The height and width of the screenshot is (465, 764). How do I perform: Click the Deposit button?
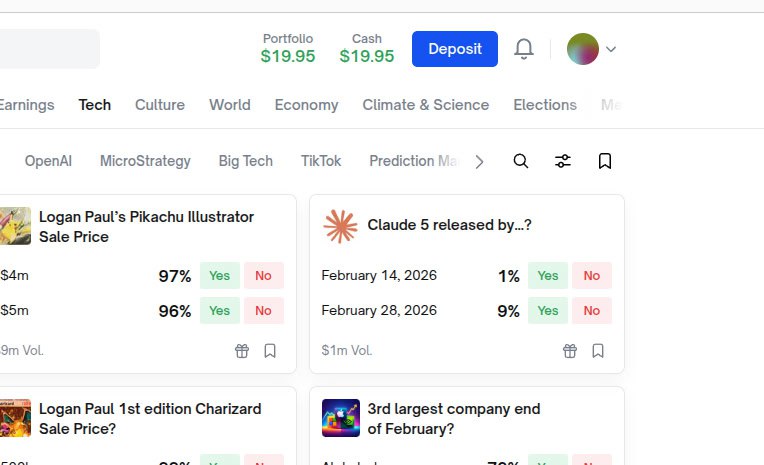point(455,49)
